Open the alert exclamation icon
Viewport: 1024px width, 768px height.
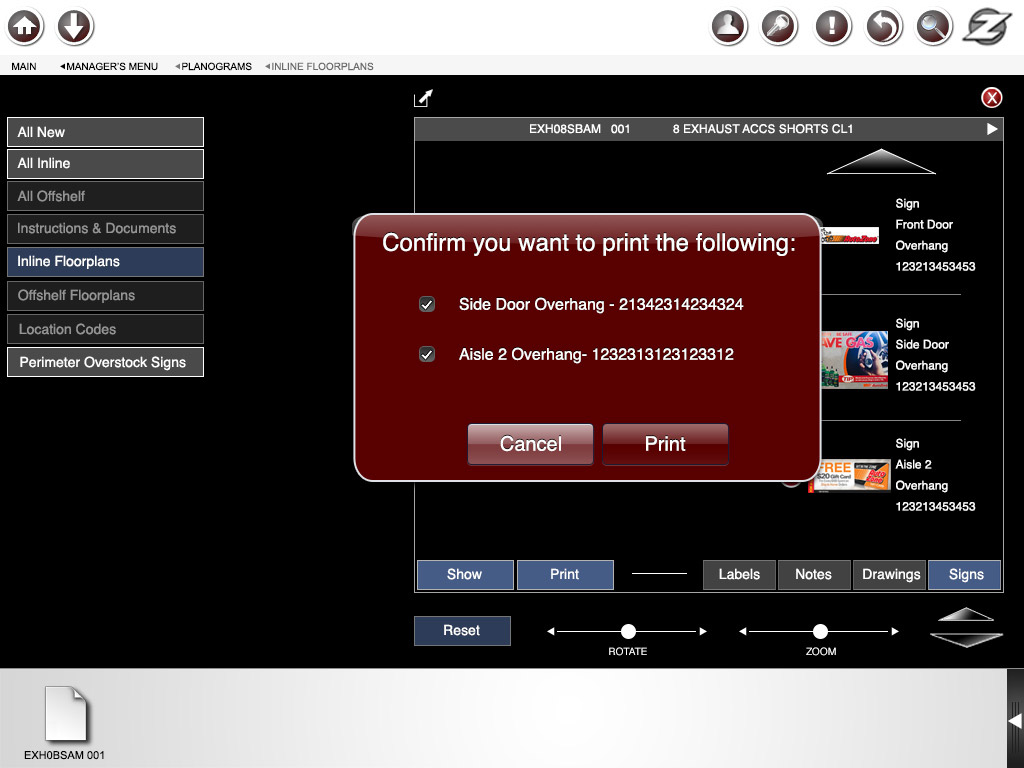tap(832, 27)
